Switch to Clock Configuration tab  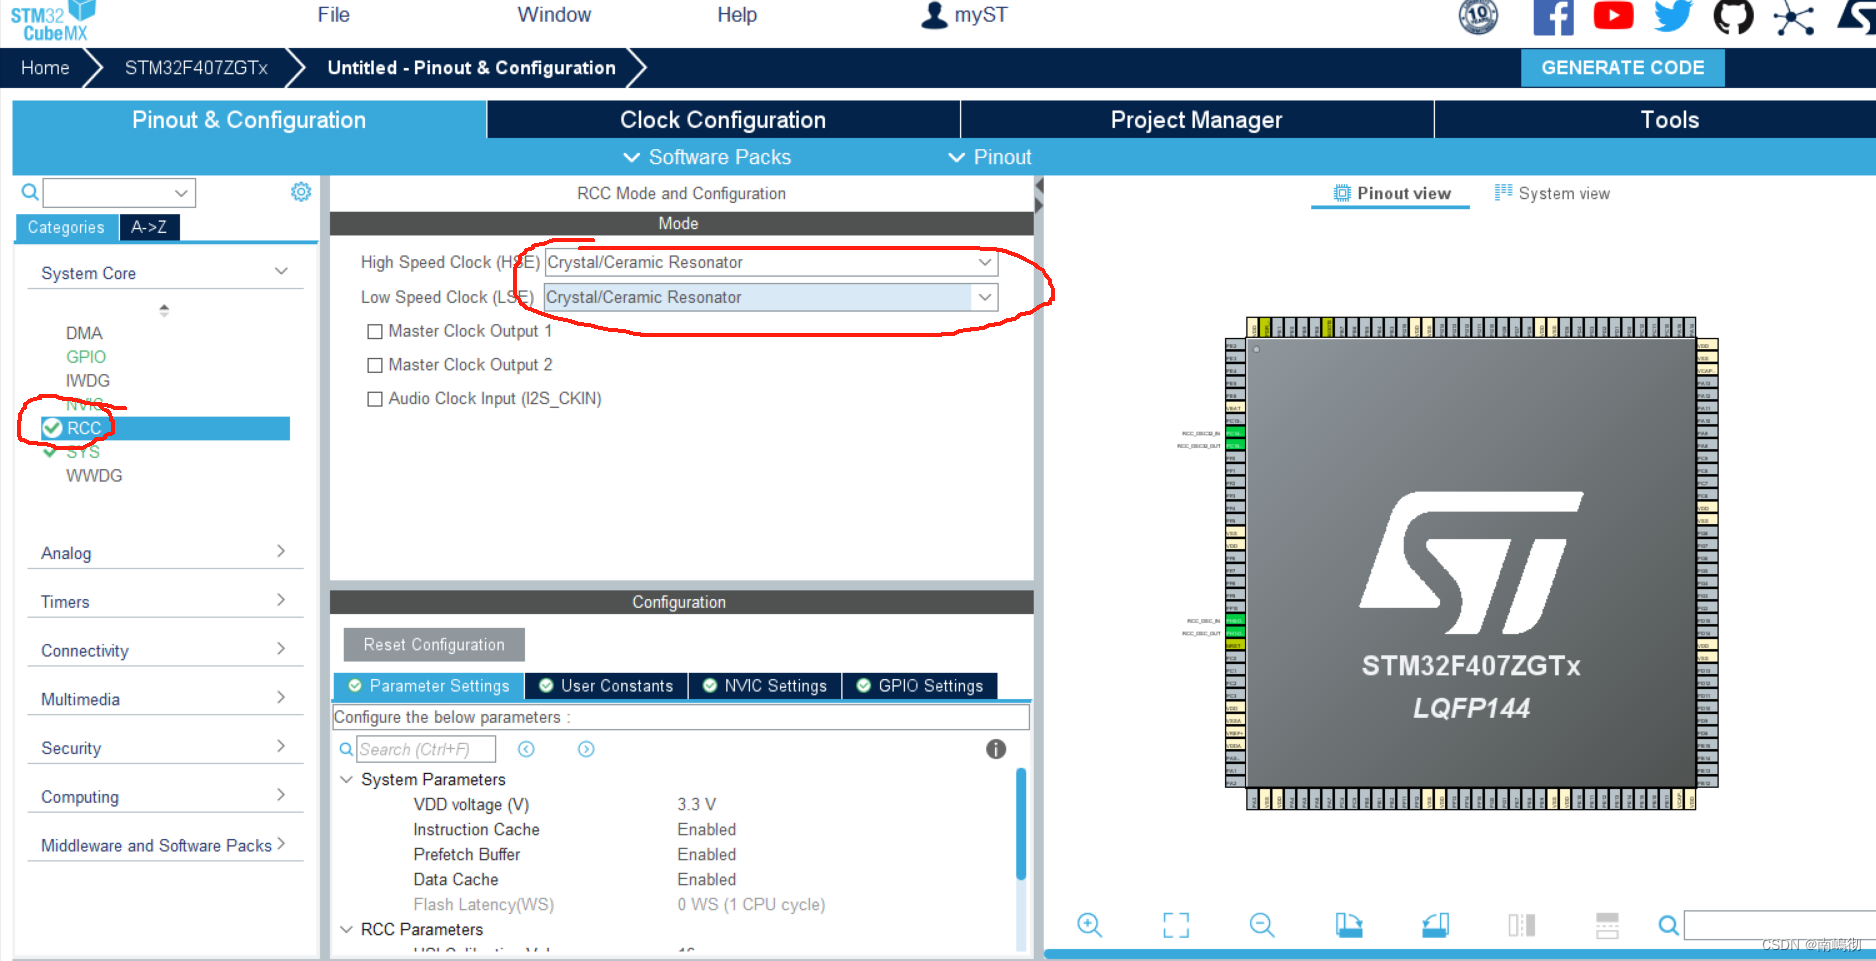723,120
